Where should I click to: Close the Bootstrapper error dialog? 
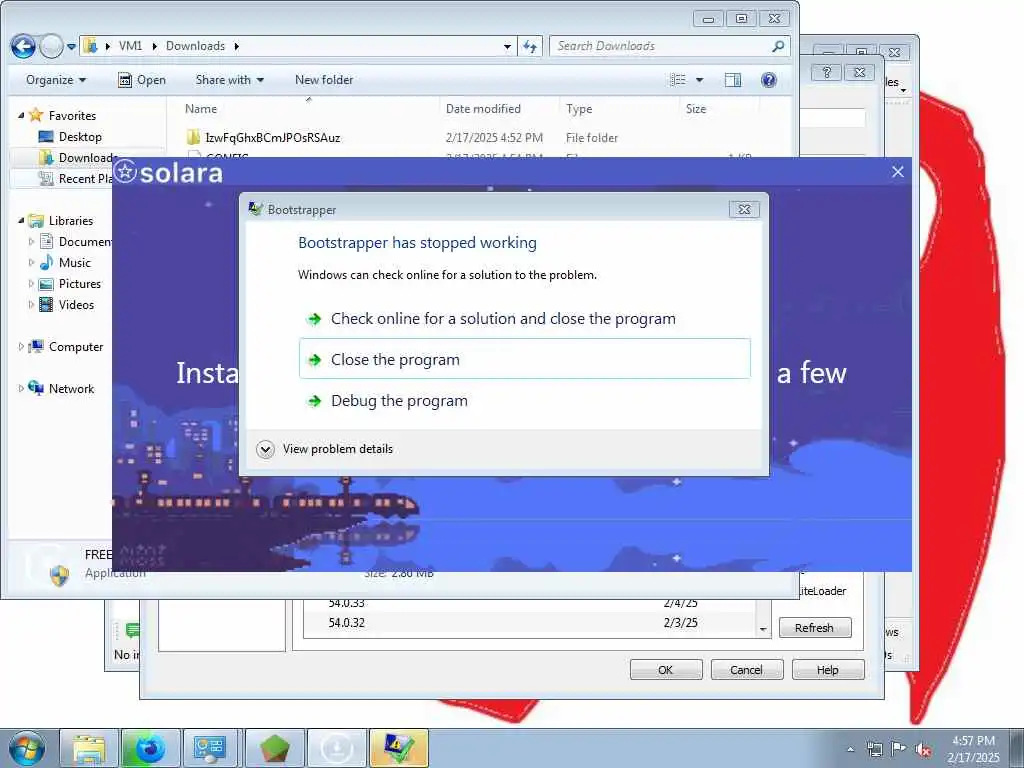(x=744, y=209)
